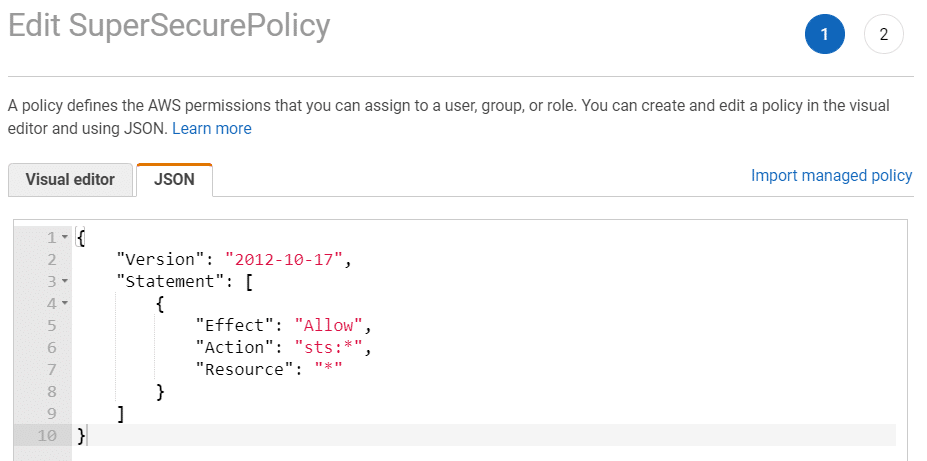The height and width of the screenshot is (461, 927).
Task: Click the "Version" key text
Action: tap(161, 260)
